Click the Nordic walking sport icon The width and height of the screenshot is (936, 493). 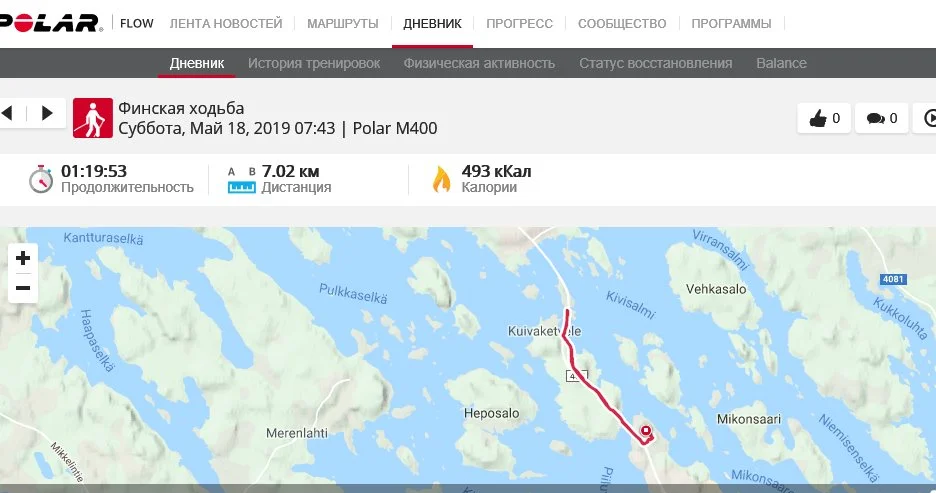(x=93, y=118)
